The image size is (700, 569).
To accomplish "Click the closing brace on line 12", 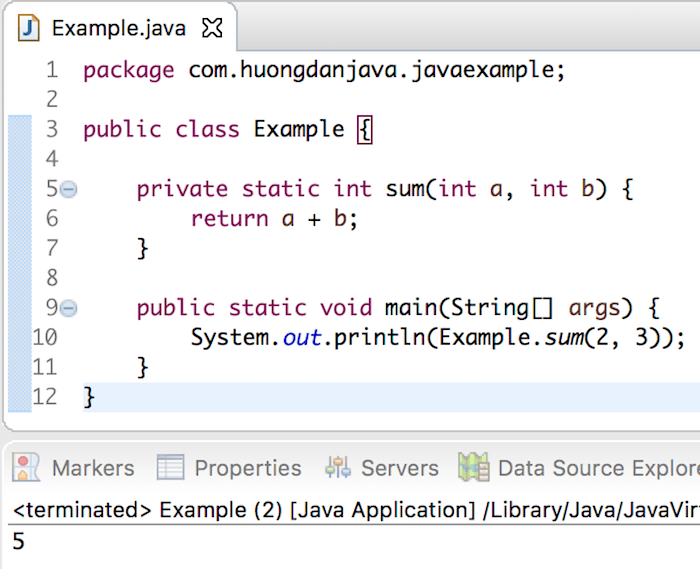I will pyautogui.click(x=89, y=397).
